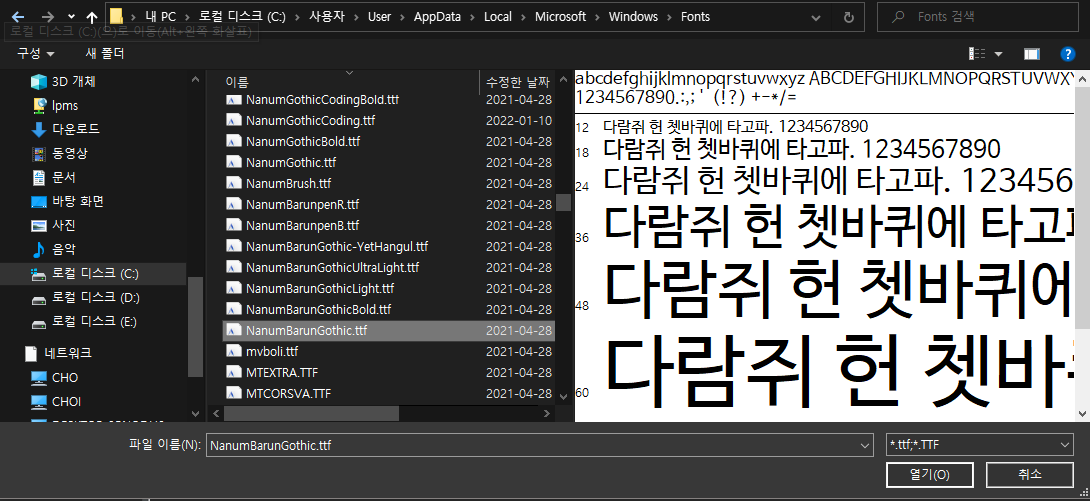This screenshot has width=1090, height=501.
Task: Go up one folder level arrow
Action: tap(92, 17)
